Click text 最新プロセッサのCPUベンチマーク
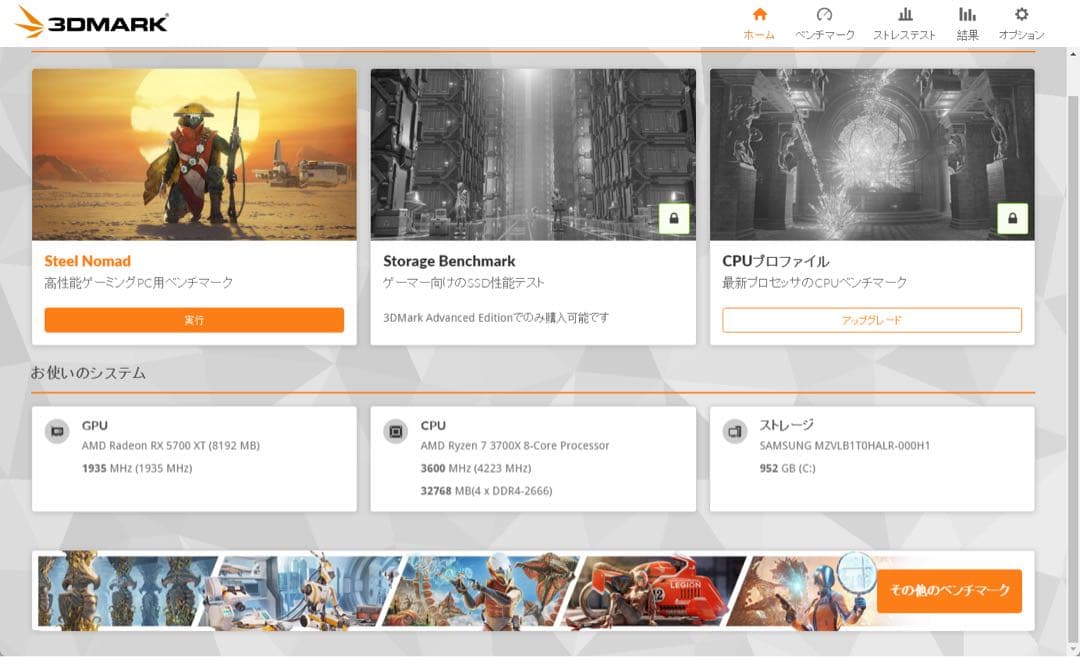Image resolution: width=1080 pixels, height=657 pixels. [814, 282]
